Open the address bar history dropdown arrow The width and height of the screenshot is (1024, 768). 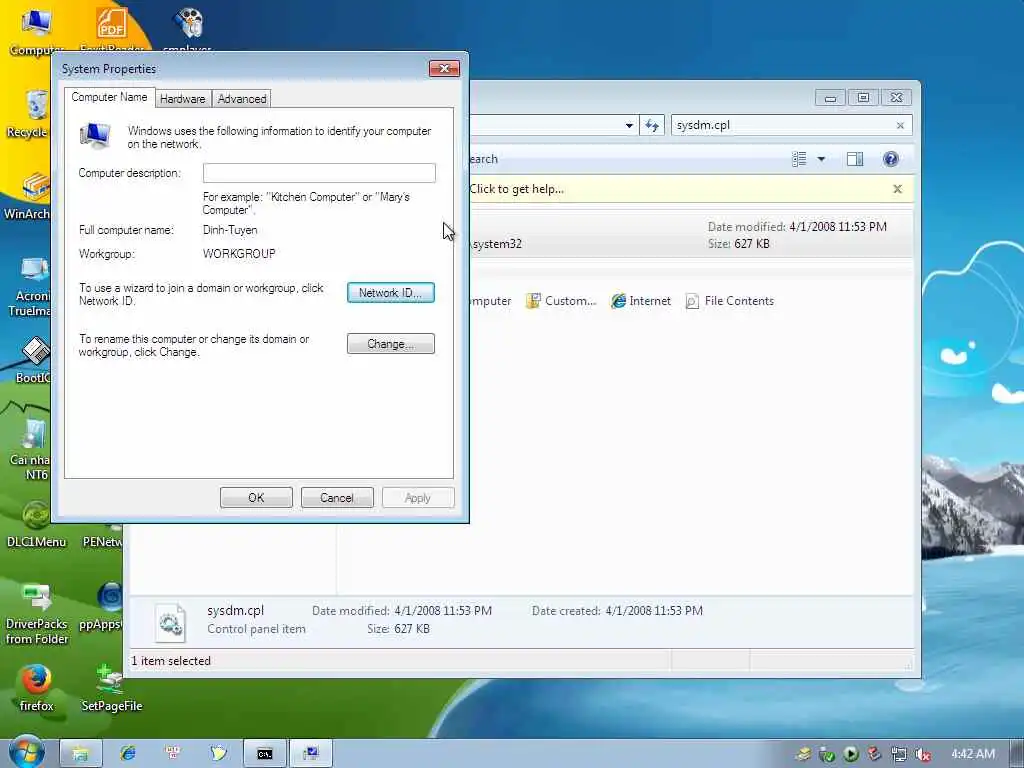pos(629,125)
